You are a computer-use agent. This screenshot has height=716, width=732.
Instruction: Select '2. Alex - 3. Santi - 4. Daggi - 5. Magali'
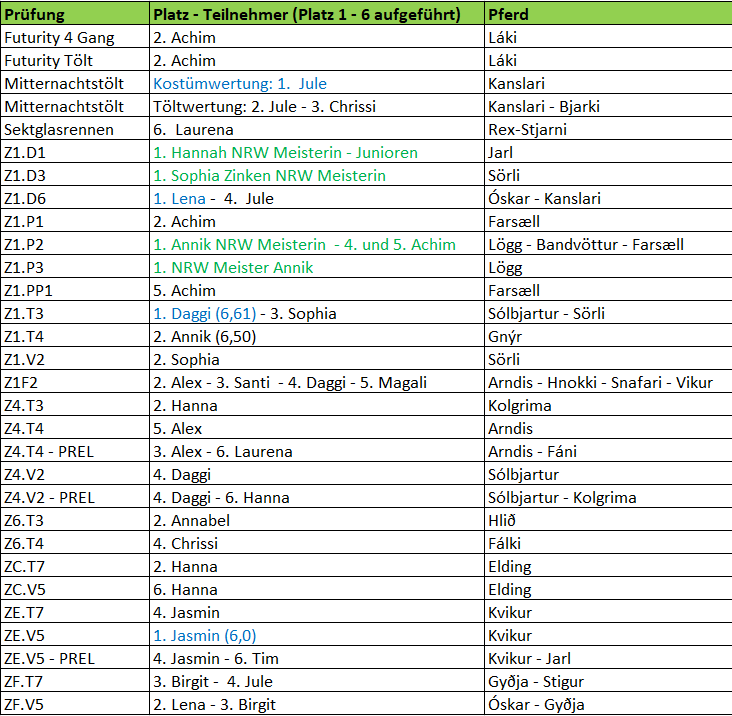(x=317, y=381)
